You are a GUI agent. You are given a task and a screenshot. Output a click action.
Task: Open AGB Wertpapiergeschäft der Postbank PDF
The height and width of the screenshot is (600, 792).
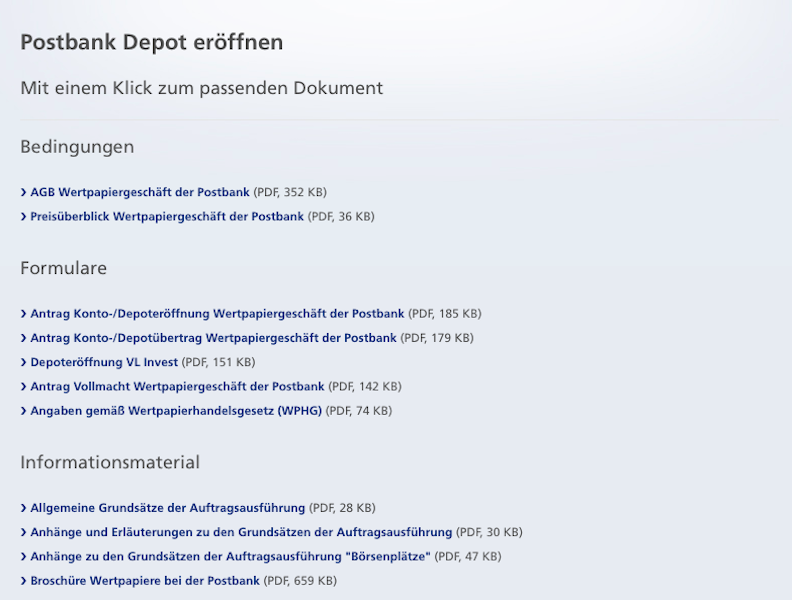[140, 192]
